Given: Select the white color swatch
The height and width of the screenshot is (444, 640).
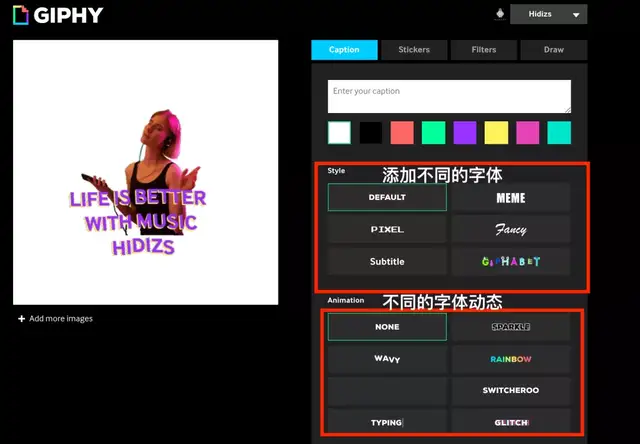Looking at the screenshot, I should (x=339, y=133).
